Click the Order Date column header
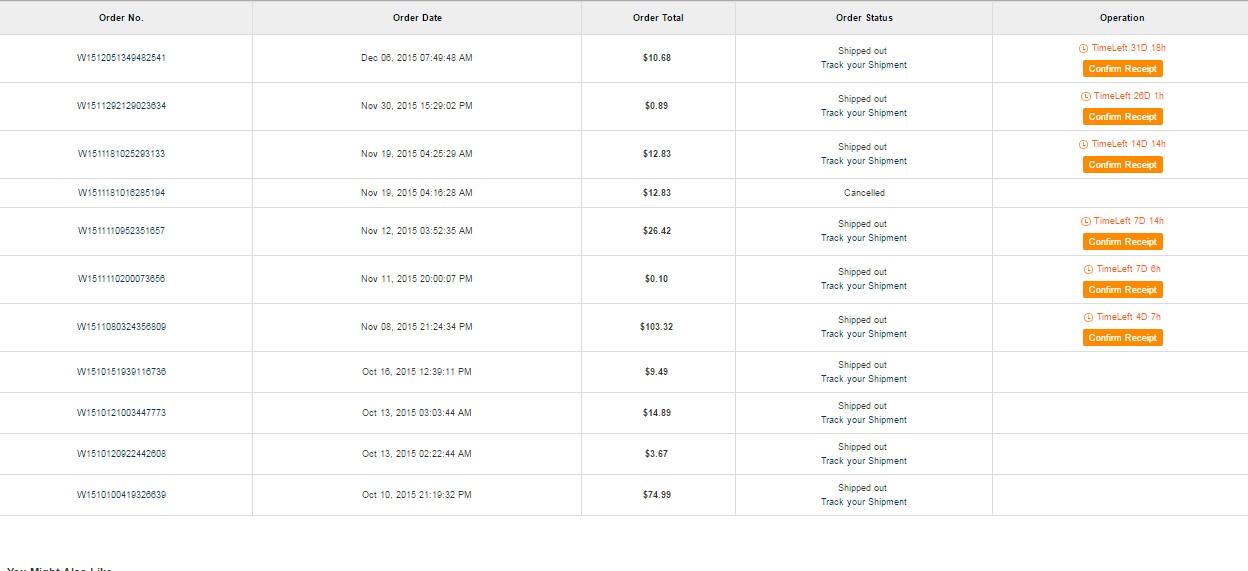The width and height of the screenshot is (1248, 571). point(417,18)
